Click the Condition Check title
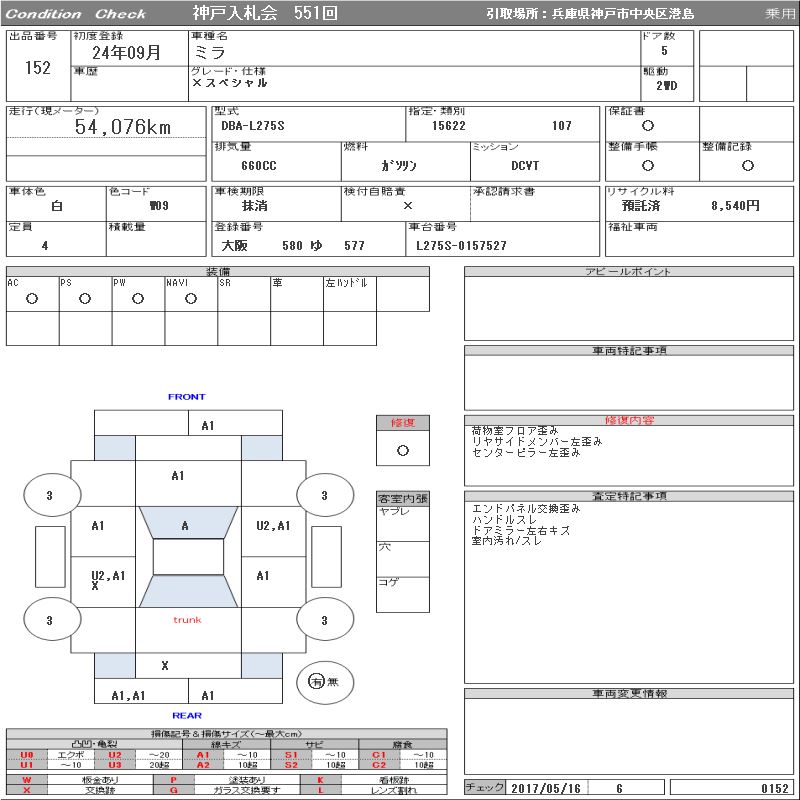The height and width of the screenshot is (800, 800). tap(76, 14)
